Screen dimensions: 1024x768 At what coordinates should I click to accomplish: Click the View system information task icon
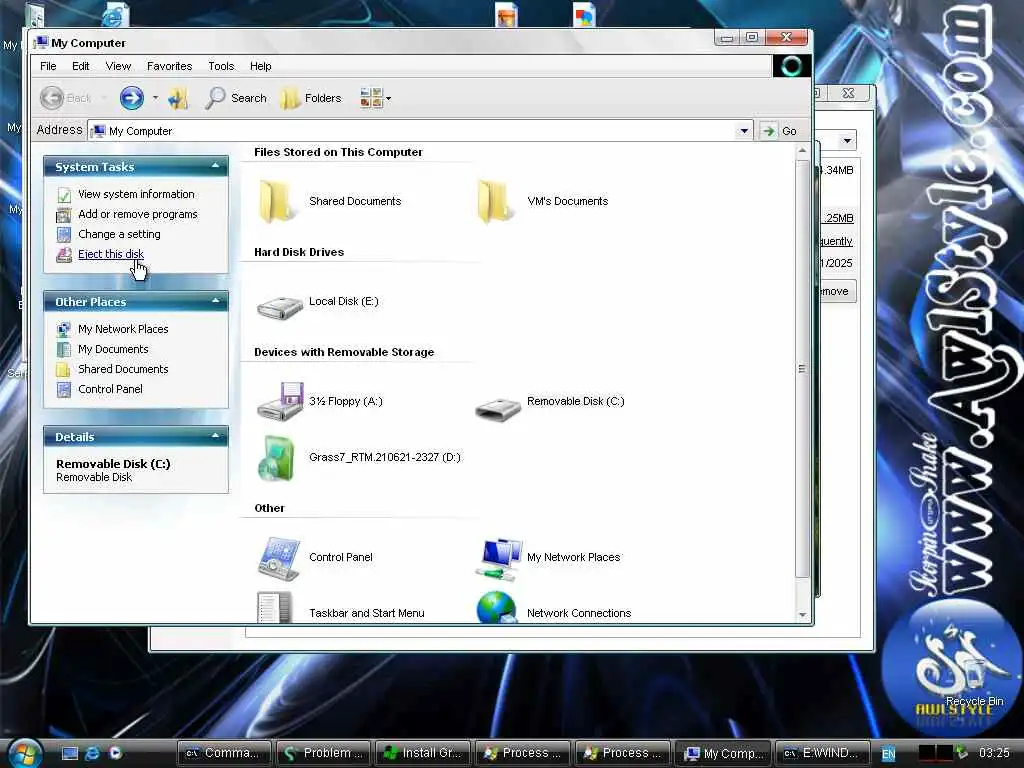pos(64,195)
